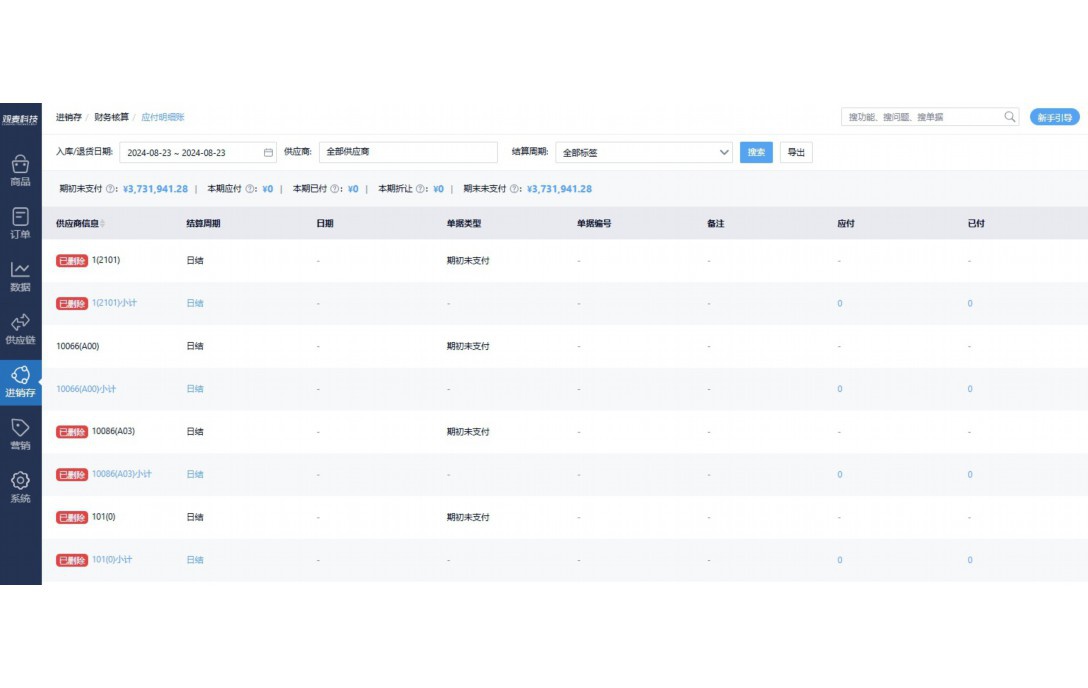Viewport: 1088px width, 688px height.
Task: Navigate to 进销存 in the breadcrumb
Action: pyautogui.click(x=69, y=117)
